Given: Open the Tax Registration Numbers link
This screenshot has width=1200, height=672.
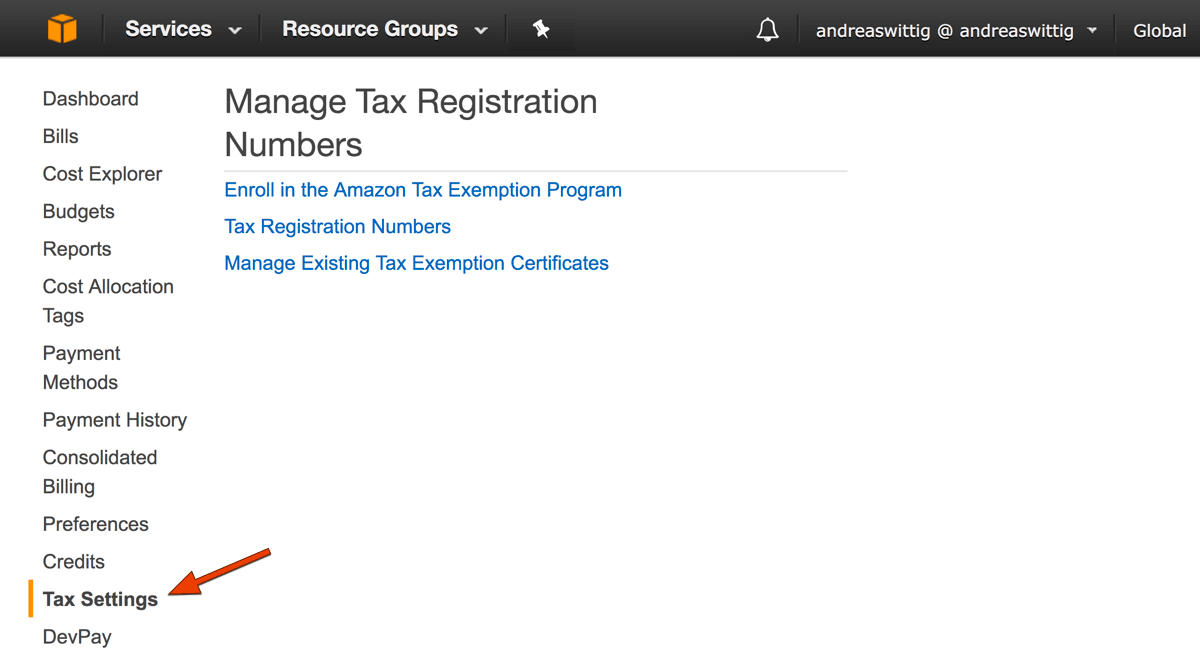Looking at the screenshot, I should tap(337, 227).
